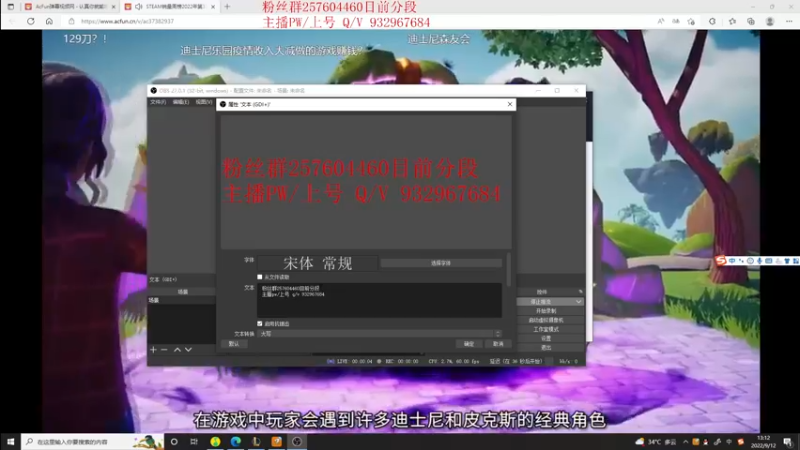Click the Windows taskbar search box

(x=92, y=441)
